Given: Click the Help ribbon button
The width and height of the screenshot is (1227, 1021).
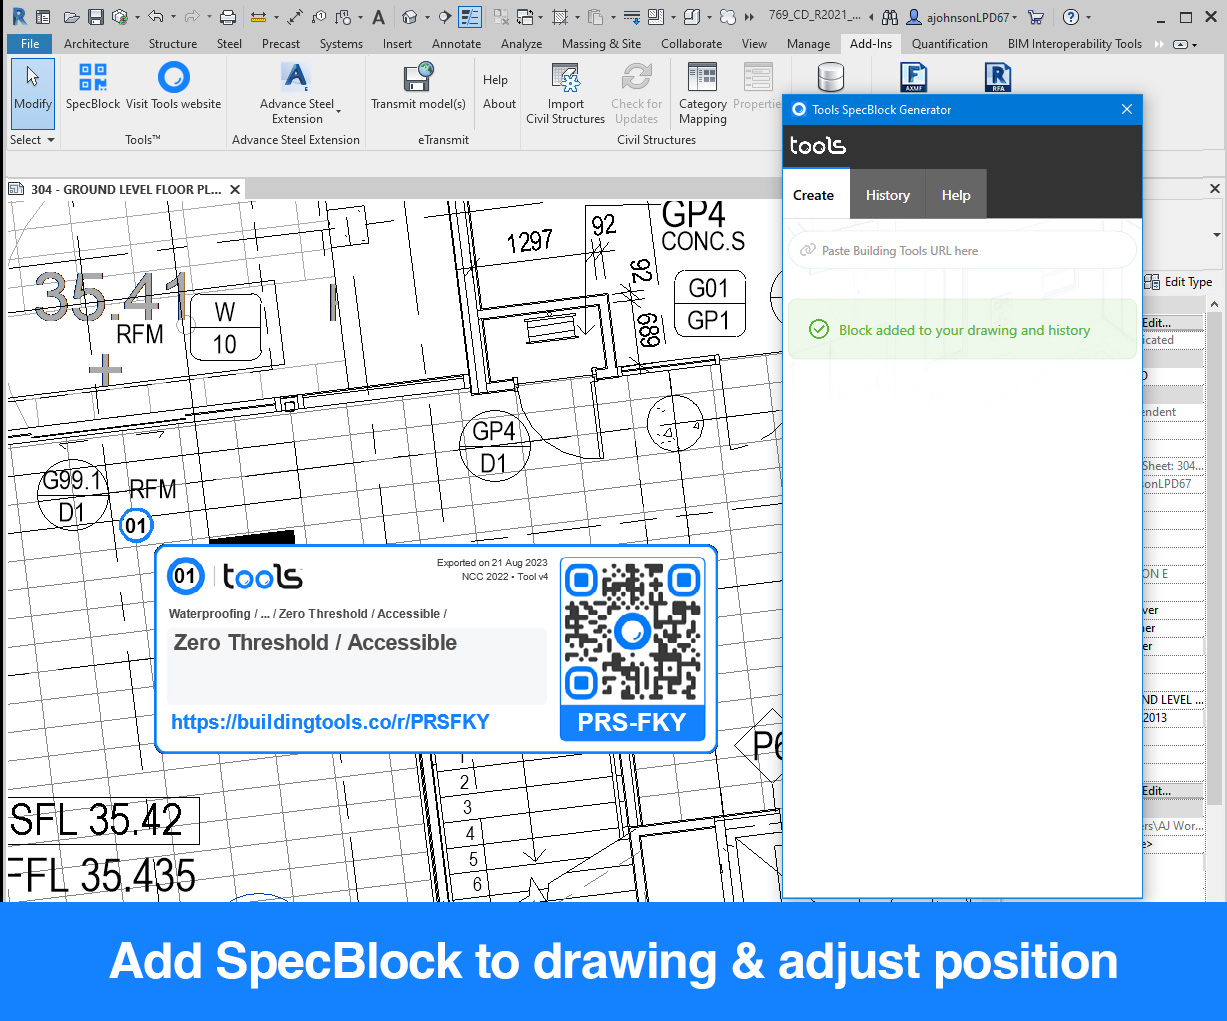Looking at the screenshot, I should point(495,80).
